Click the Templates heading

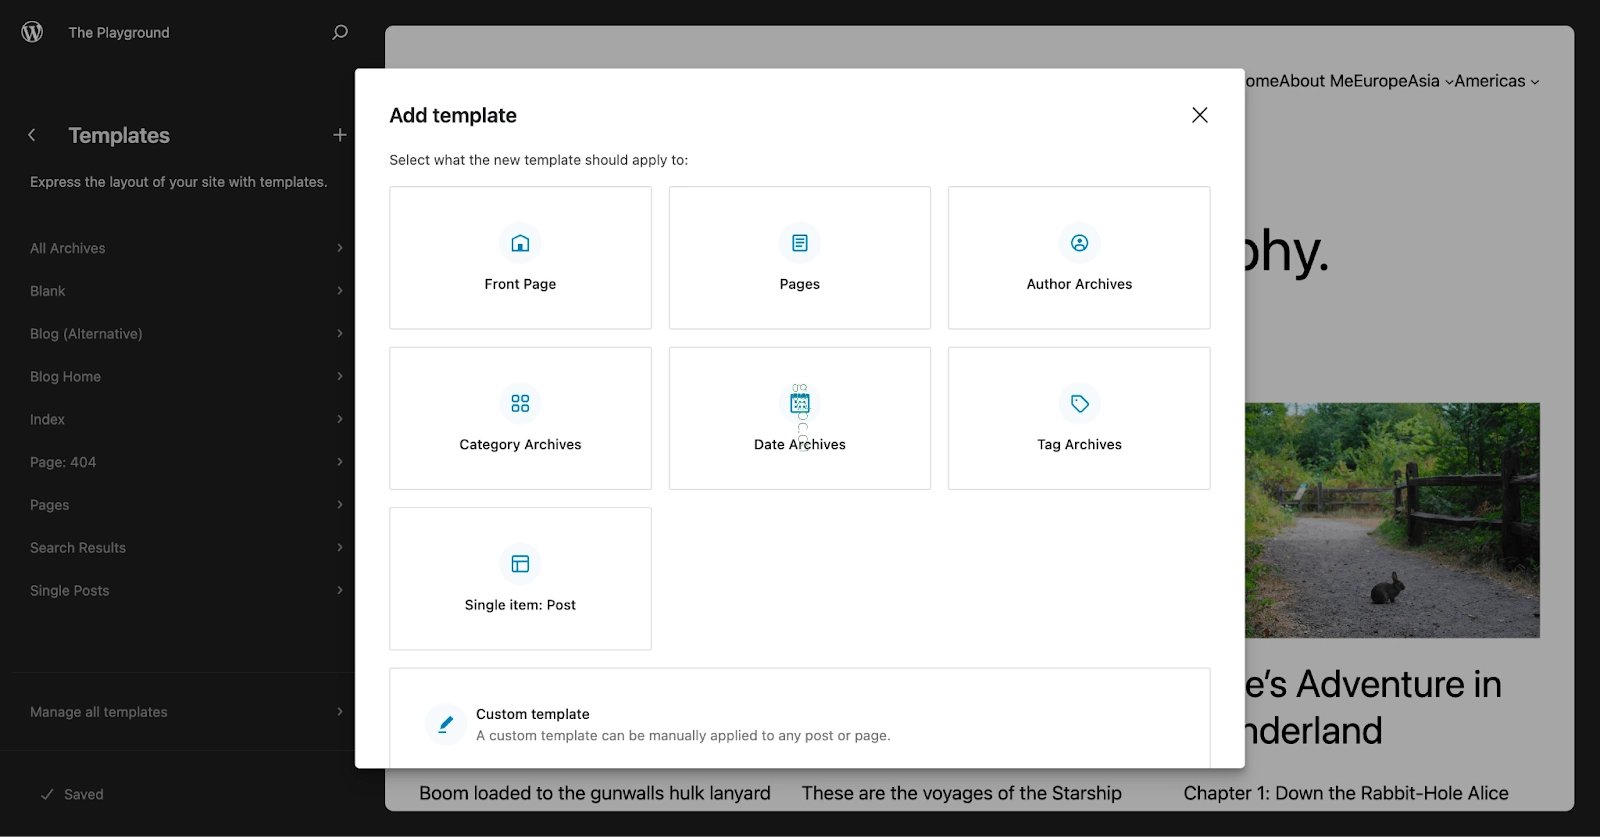coord(119,135)
